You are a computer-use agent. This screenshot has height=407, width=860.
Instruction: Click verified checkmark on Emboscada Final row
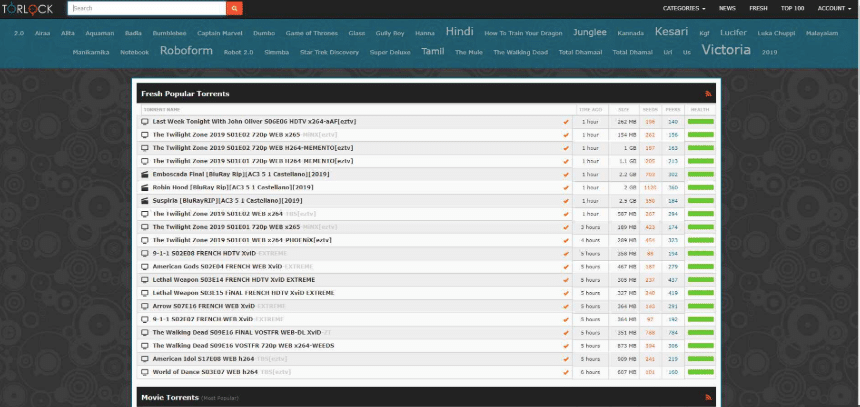(566, 174)
